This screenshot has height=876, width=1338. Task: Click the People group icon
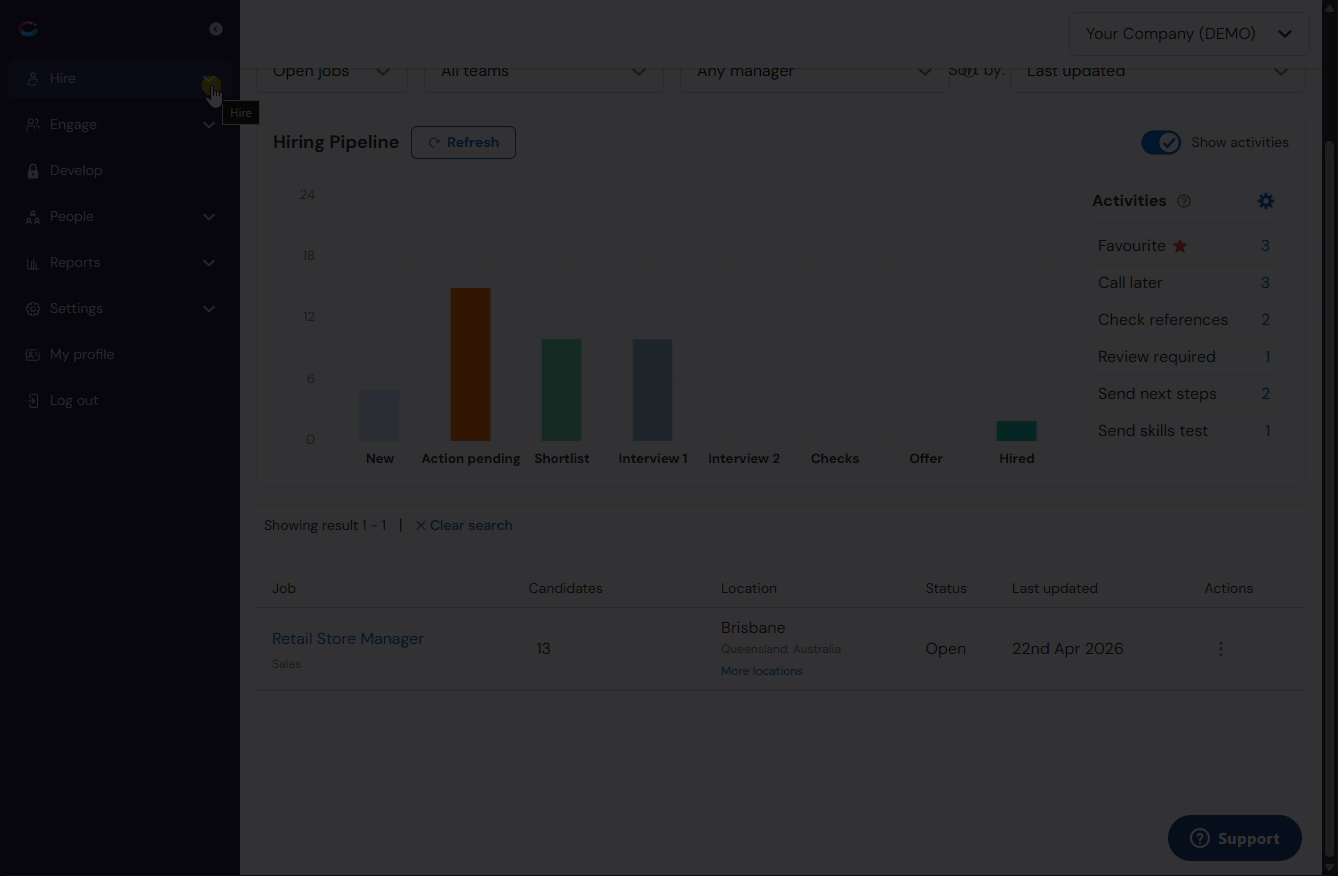coord(32,216)
